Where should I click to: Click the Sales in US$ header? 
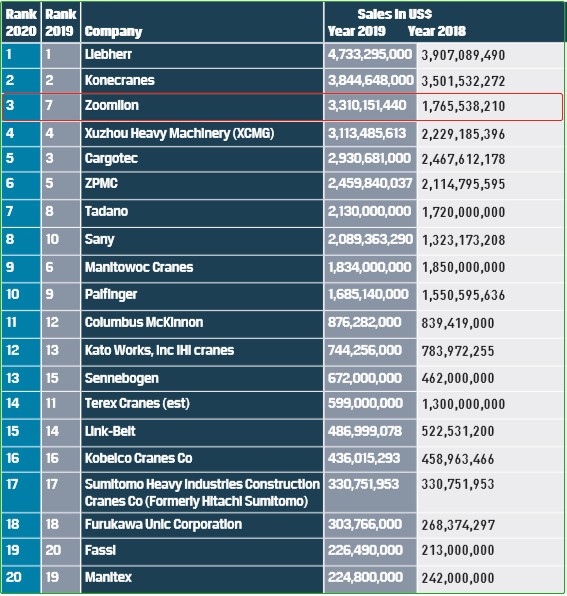(x=394, y=14)
